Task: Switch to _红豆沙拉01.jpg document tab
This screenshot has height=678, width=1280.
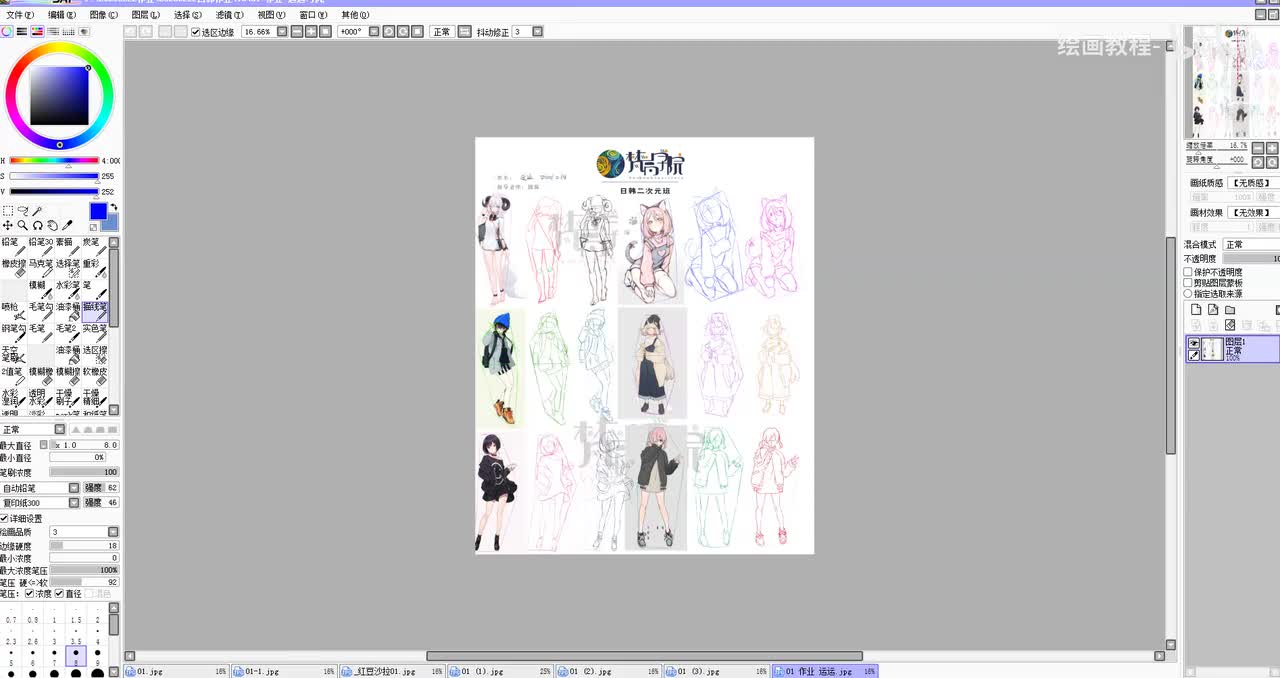Action: point(392,672)
